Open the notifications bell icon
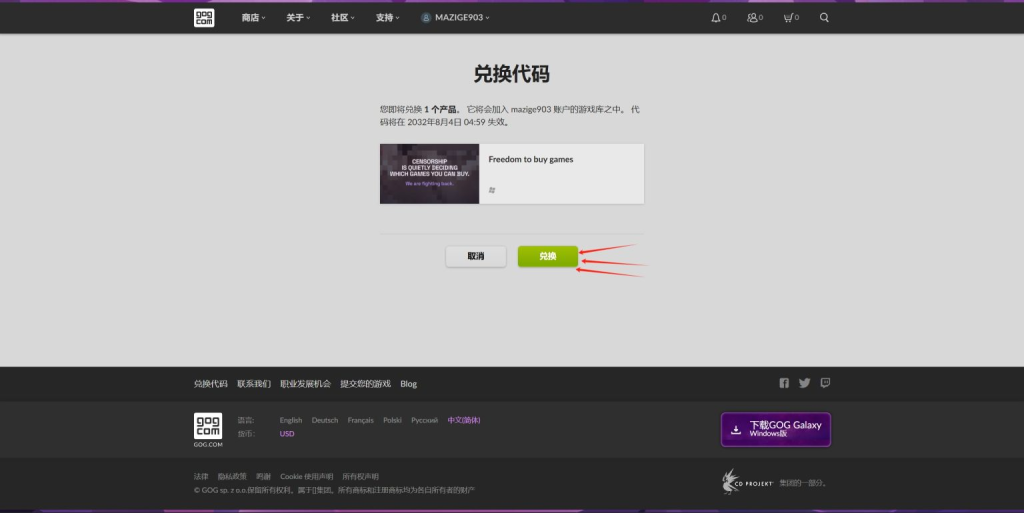This screenshot has width=1024, height=513. 716,18
